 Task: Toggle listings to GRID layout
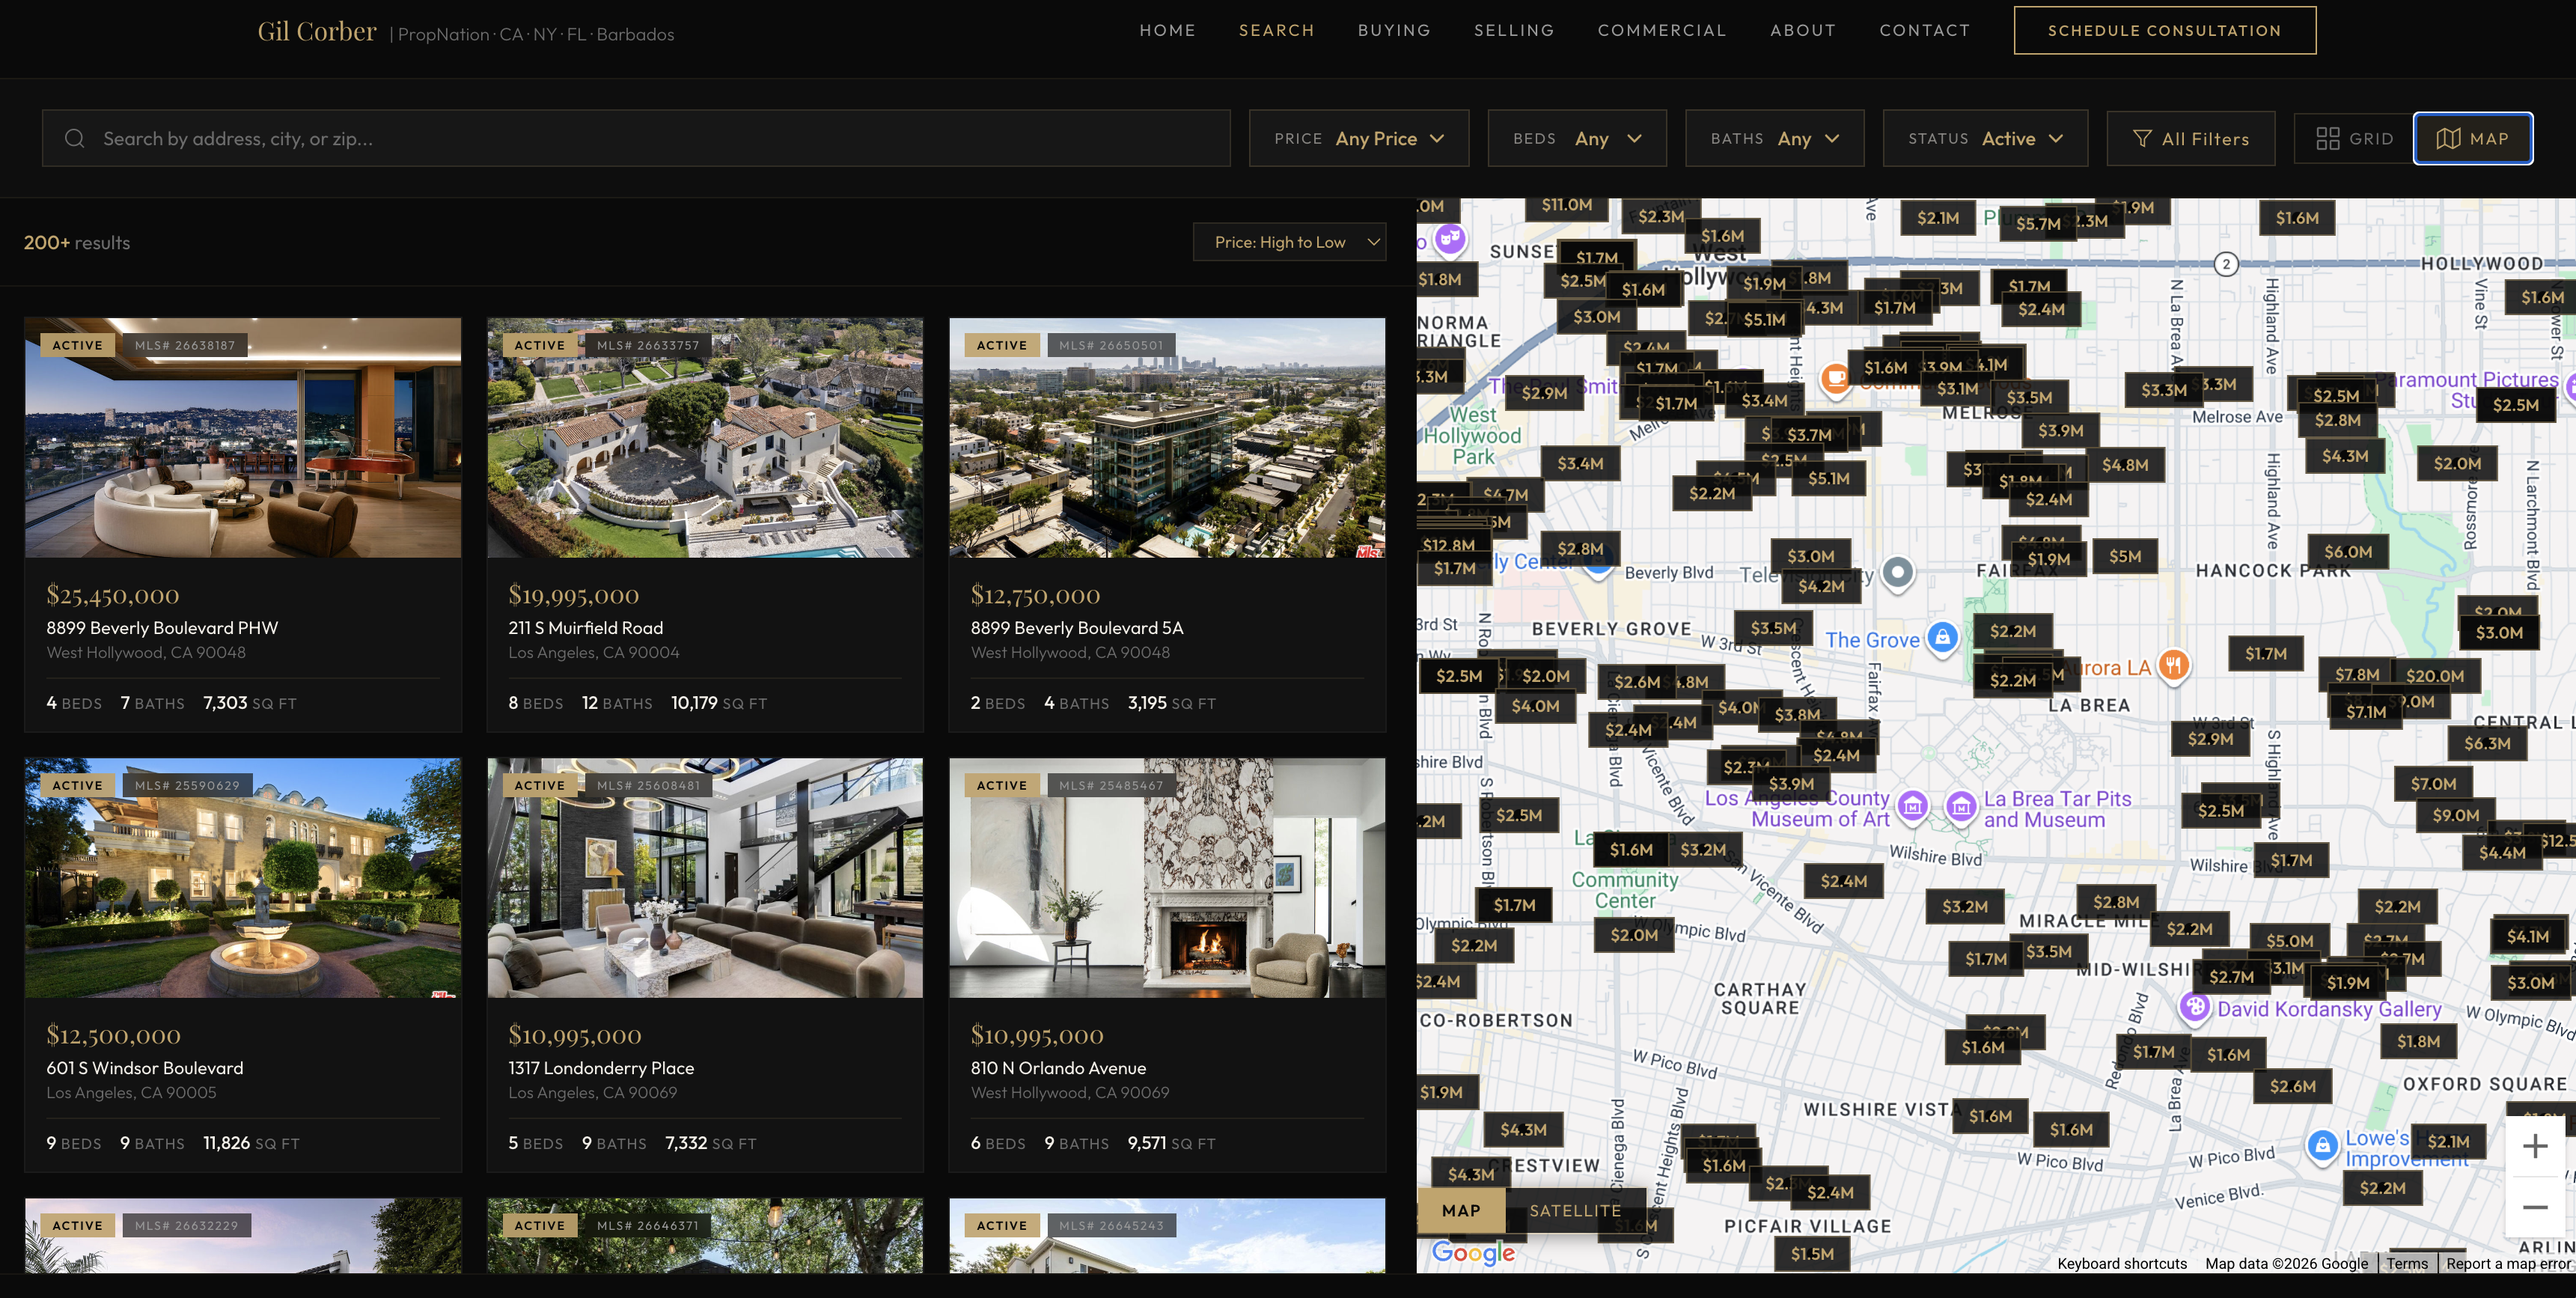pos(2352,138)
